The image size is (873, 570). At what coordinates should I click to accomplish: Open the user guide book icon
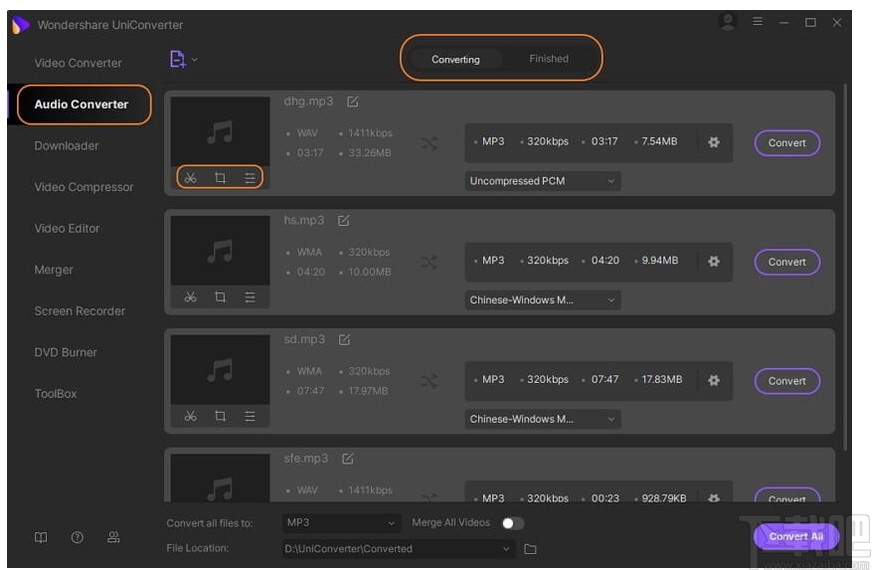tap(41, 537)
